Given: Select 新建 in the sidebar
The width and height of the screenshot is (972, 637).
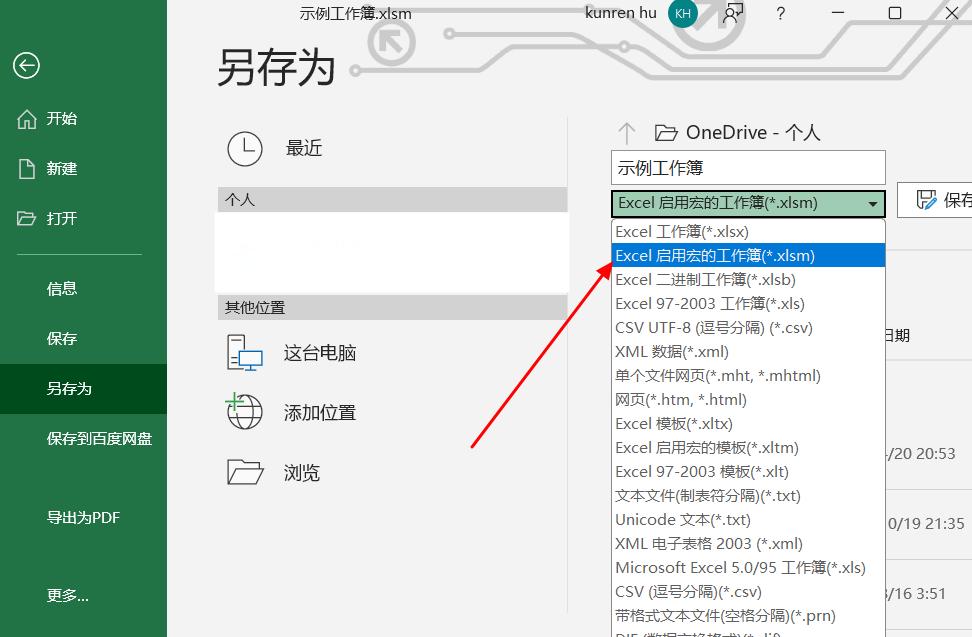Looking at the screenshot, I should (x=83, y=169).
